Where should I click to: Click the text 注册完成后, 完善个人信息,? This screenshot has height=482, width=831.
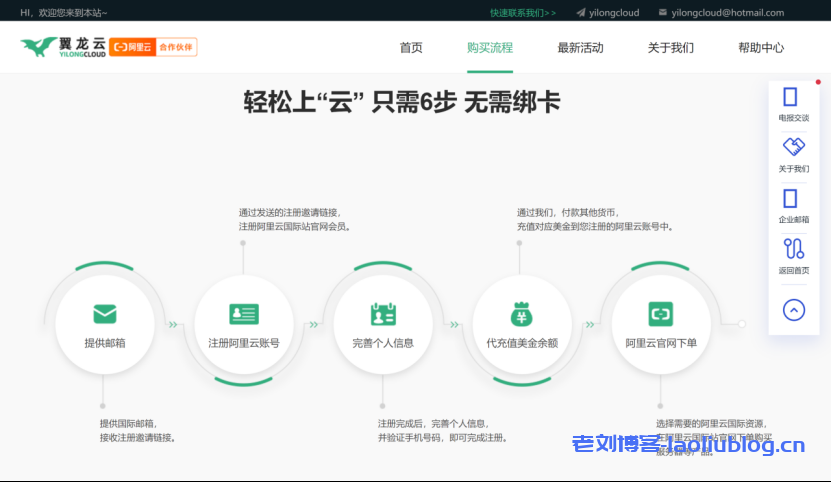point(434,424)
